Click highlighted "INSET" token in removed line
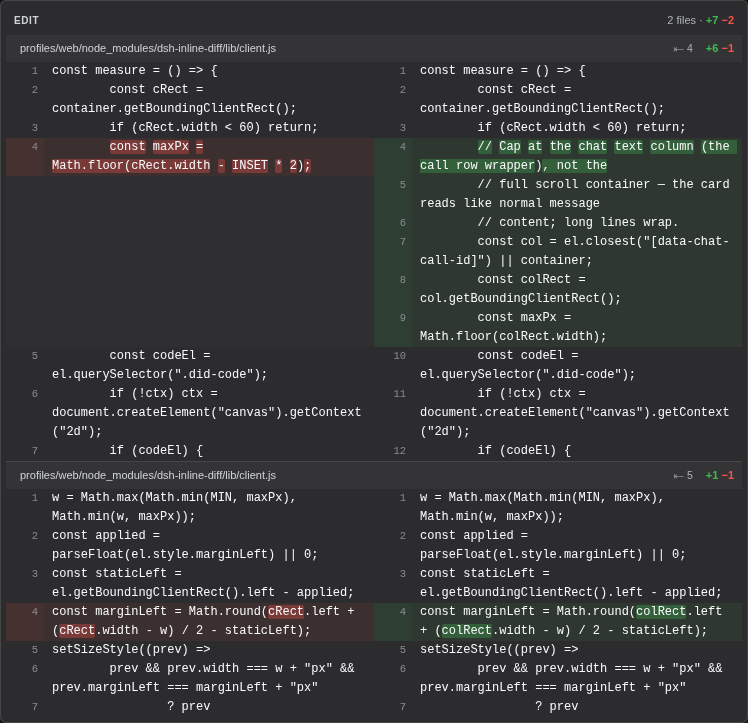748x723 pixels. coord(250,165)
